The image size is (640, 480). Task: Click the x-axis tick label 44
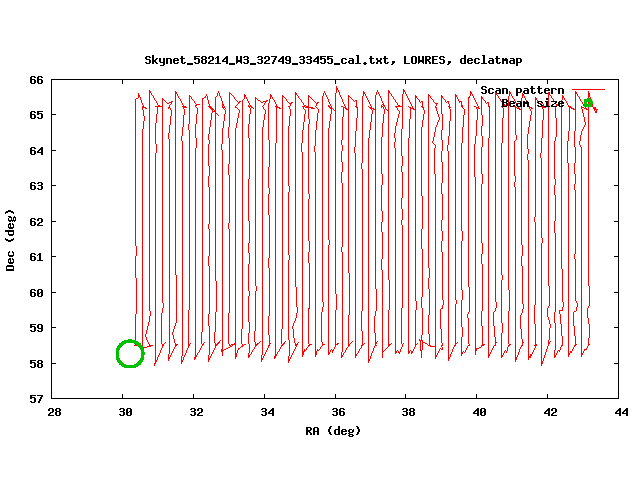622,412
